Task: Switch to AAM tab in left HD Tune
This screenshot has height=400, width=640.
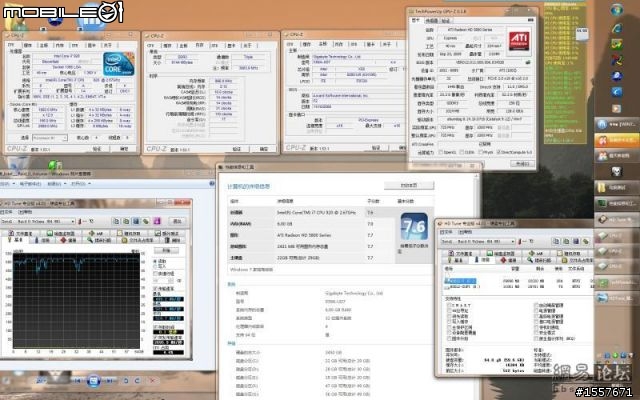Action: click(96, 233)
